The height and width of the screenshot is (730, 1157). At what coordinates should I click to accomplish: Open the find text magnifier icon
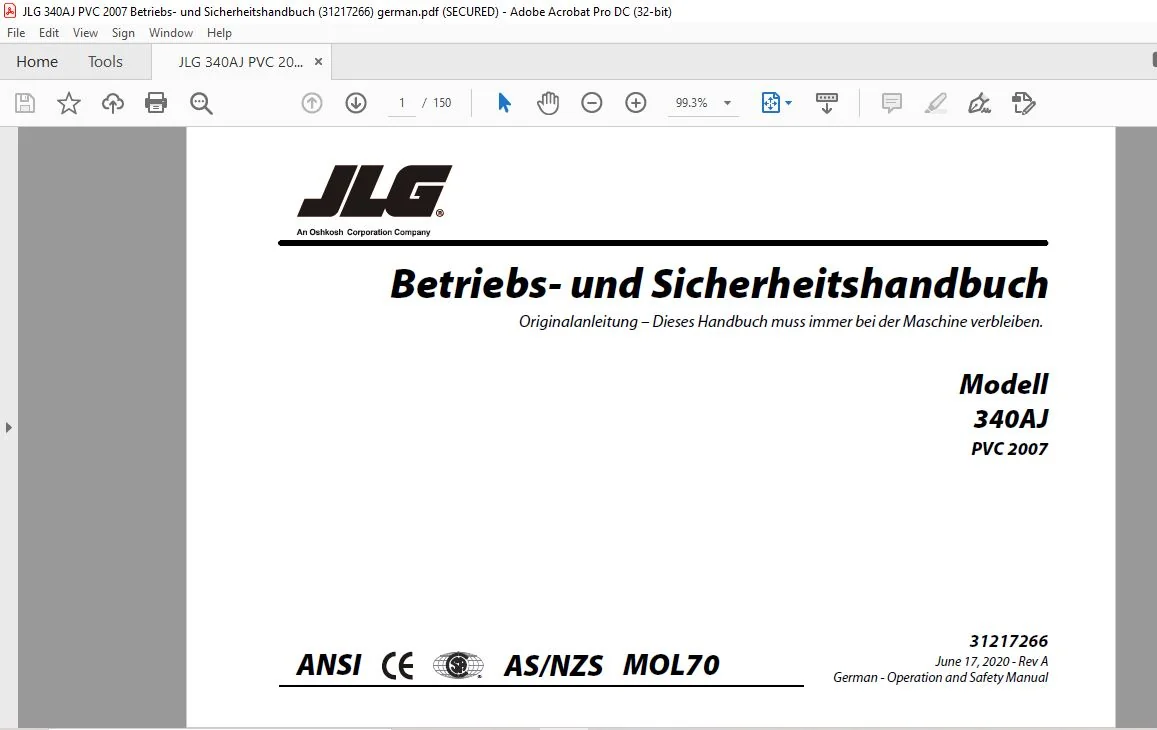coord(201,103)
